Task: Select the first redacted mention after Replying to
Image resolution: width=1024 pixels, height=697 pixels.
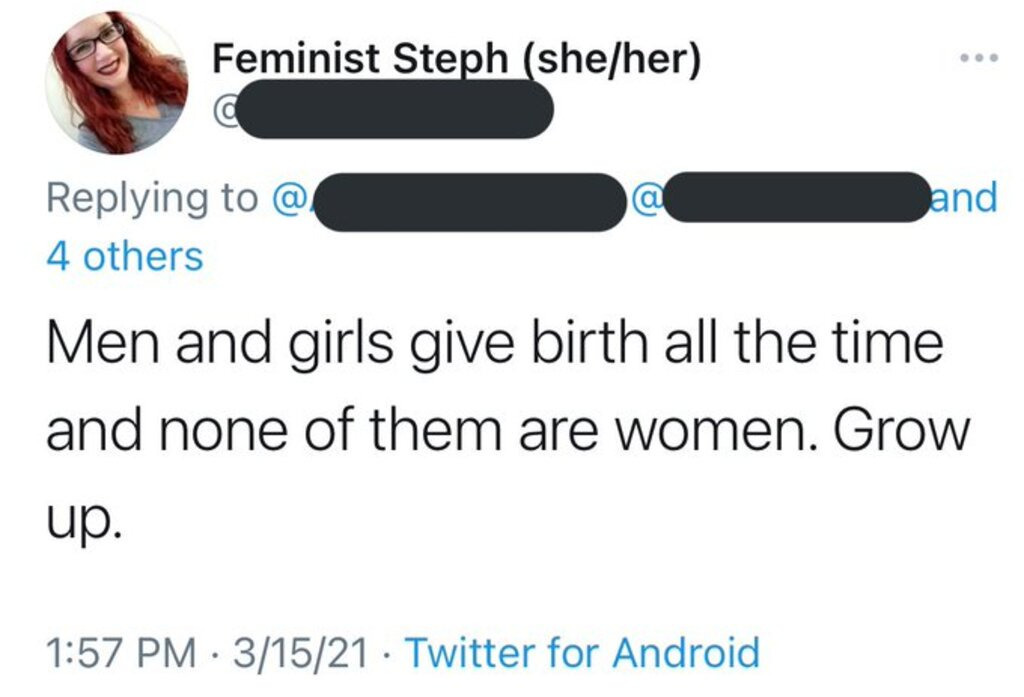Action: click(470, 202)
